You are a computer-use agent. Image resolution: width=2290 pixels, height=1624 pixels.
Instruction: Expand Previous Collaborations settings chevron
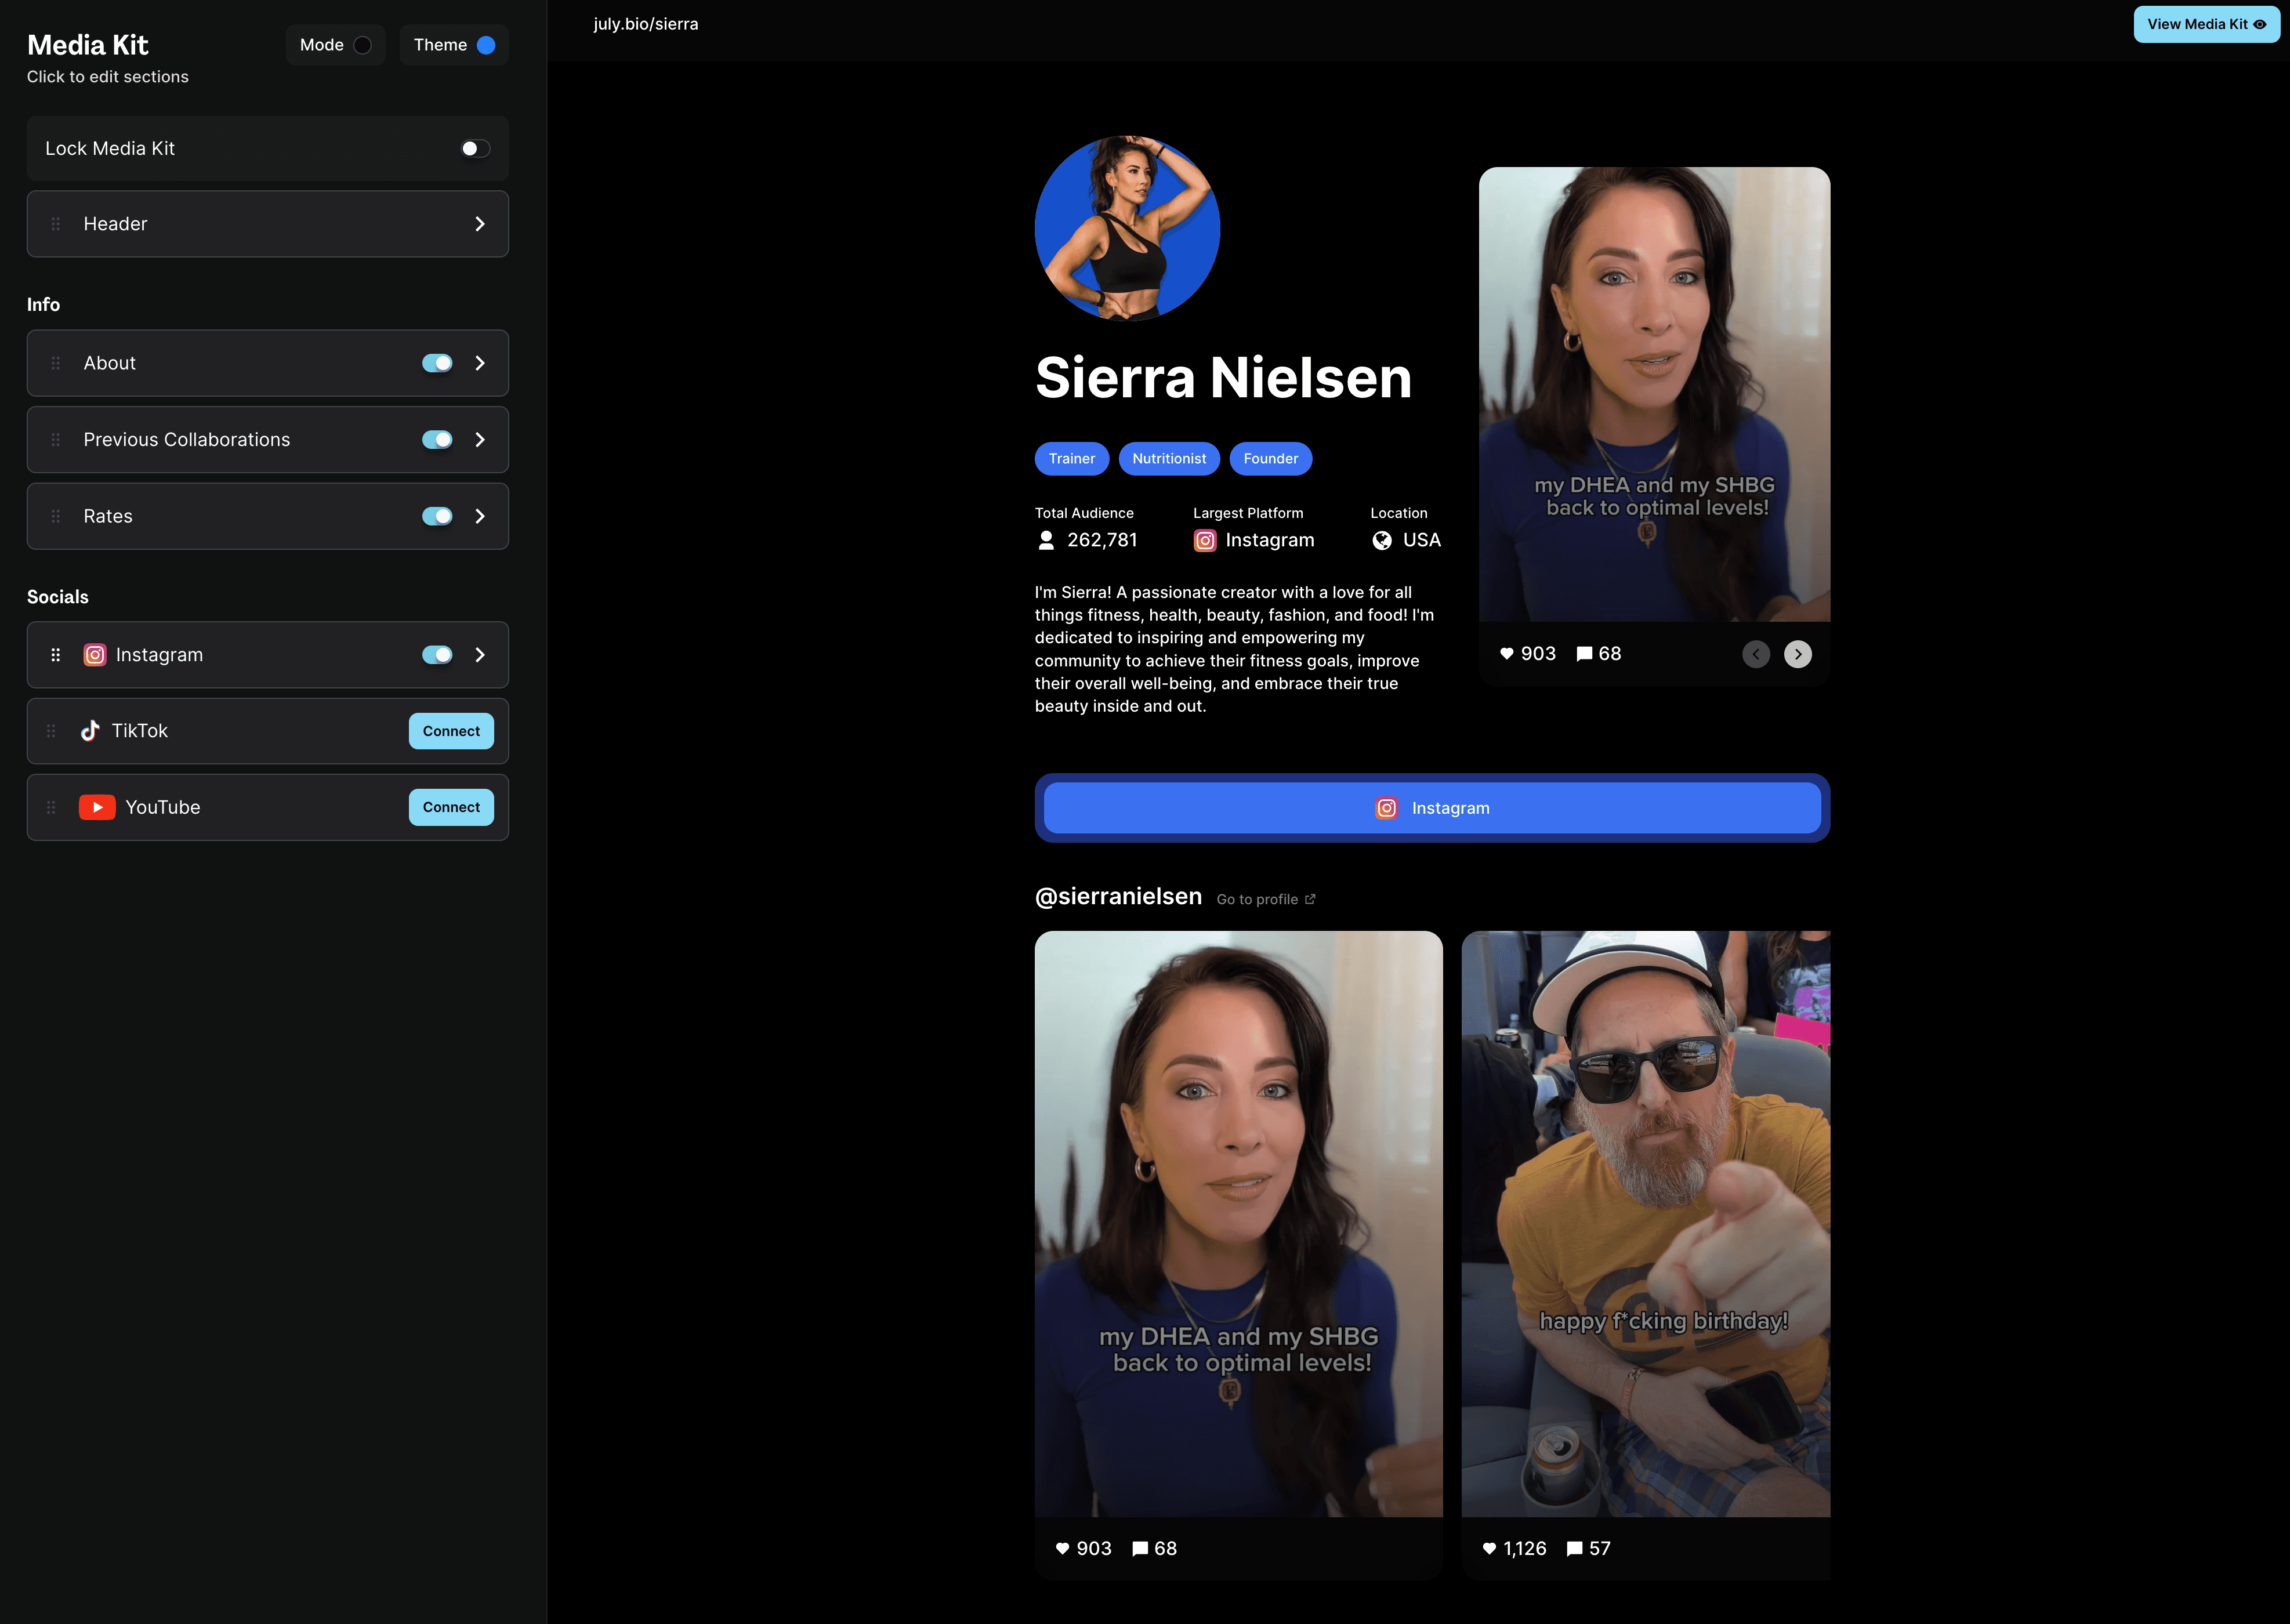pyautogui.click(x=480, y=440)
